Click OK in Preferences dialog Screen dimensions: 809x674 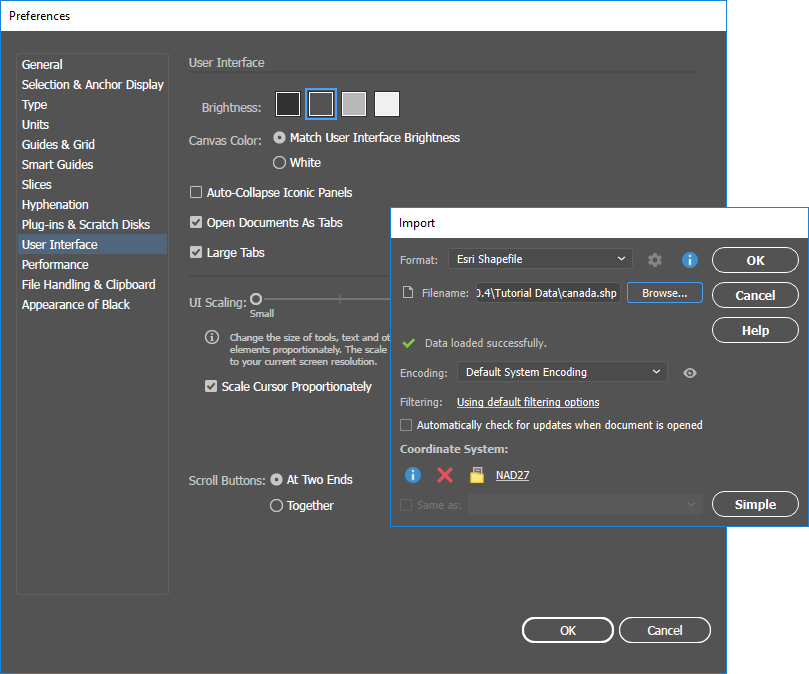[568, 630]
